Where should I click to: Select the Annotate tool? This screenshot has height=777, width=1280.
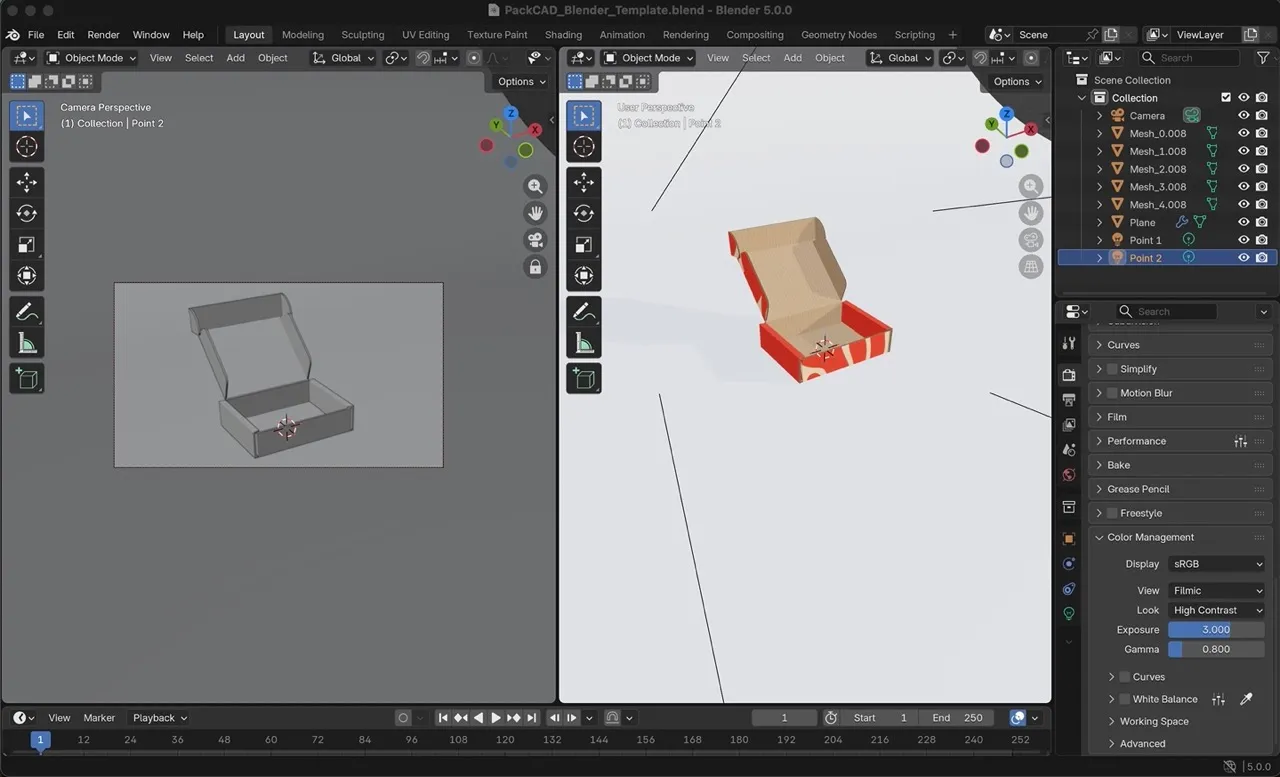[x=26, y=311]
